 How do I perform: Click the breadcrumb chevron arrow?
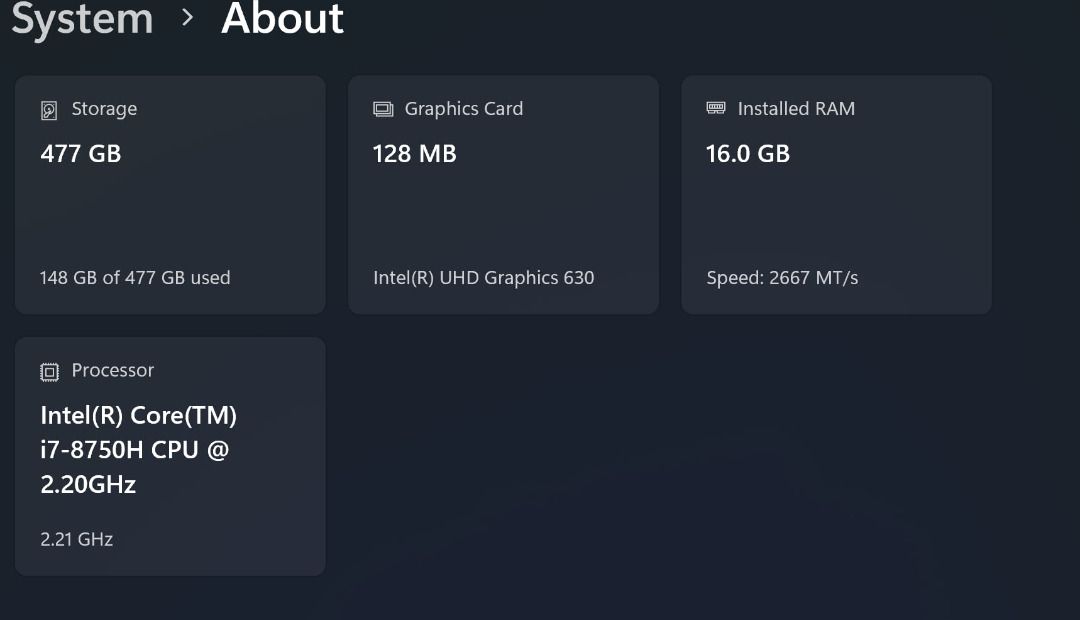tap(187, 17)
